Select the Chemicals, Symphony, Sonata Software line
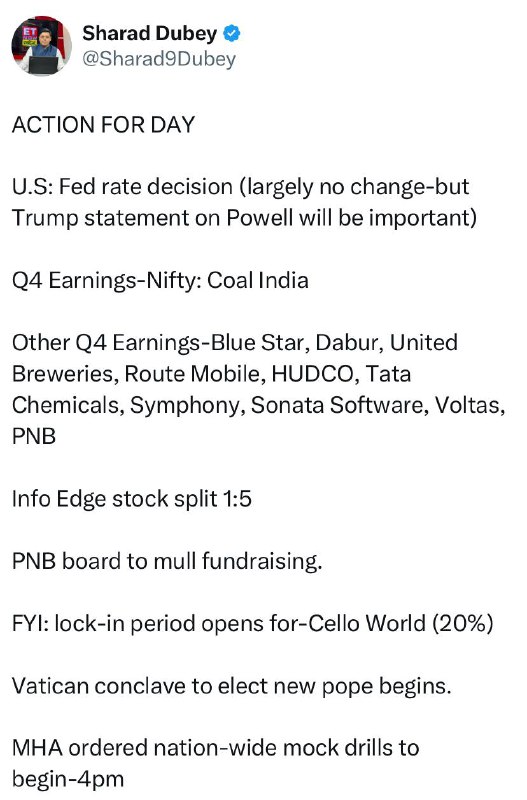This screenshot has height=800, width=527. tap(259, 405)
